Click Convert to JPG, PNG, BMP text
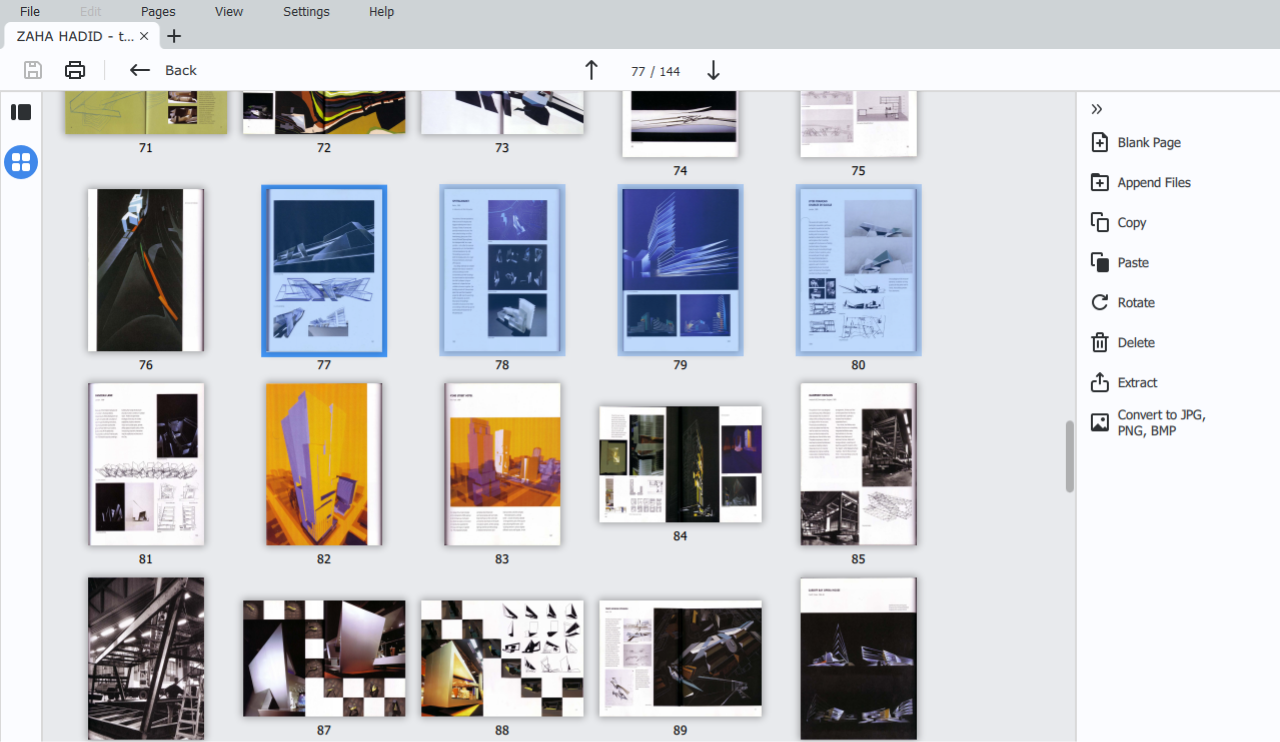 click(1162, 422)
